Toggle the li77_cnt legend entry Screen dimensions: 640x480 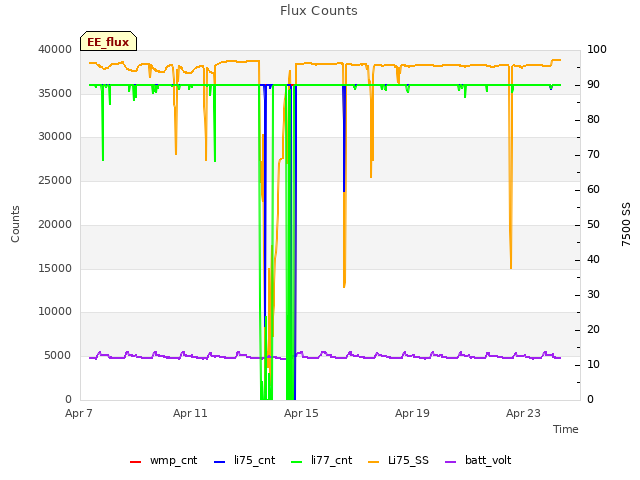pos(322,460)
